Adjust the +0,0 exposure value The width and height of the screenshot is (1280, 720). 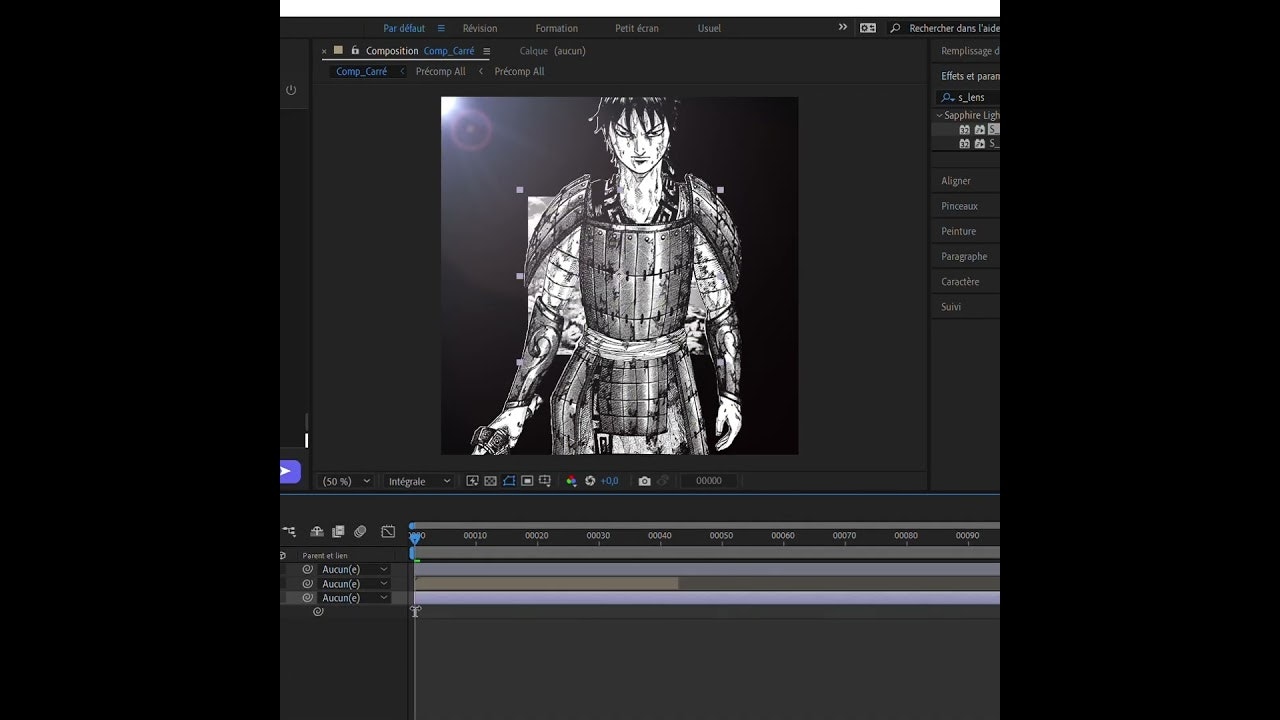pyautogui.click(x=609, y=481)
